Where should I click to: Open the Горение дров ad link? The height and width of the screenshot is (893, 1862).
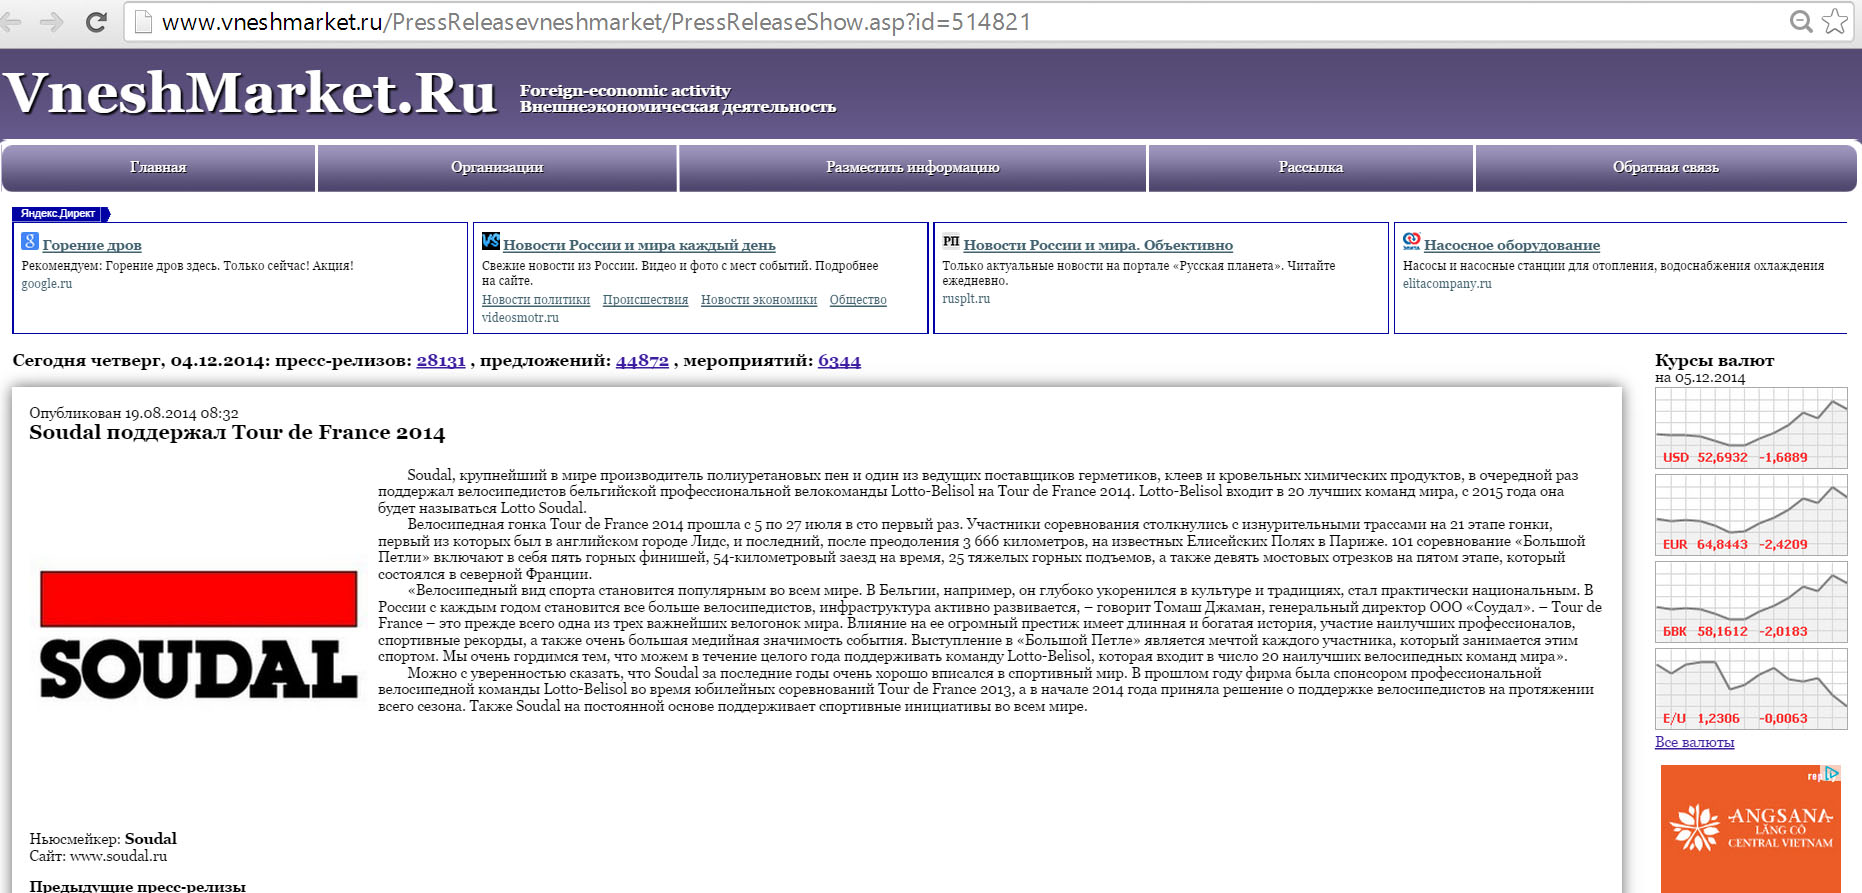coord(92,245)
